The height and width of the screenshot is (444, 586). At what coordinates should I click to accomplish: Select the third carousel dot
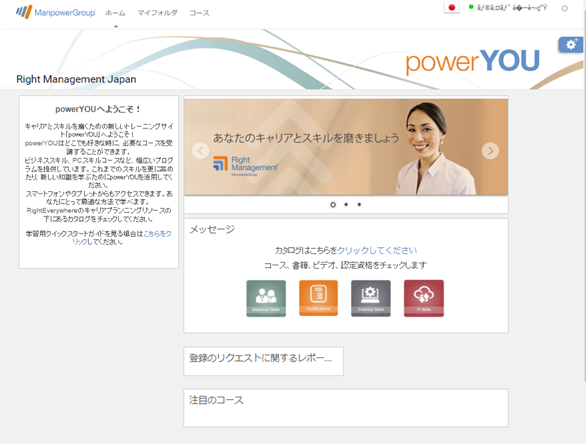[359, 204]
